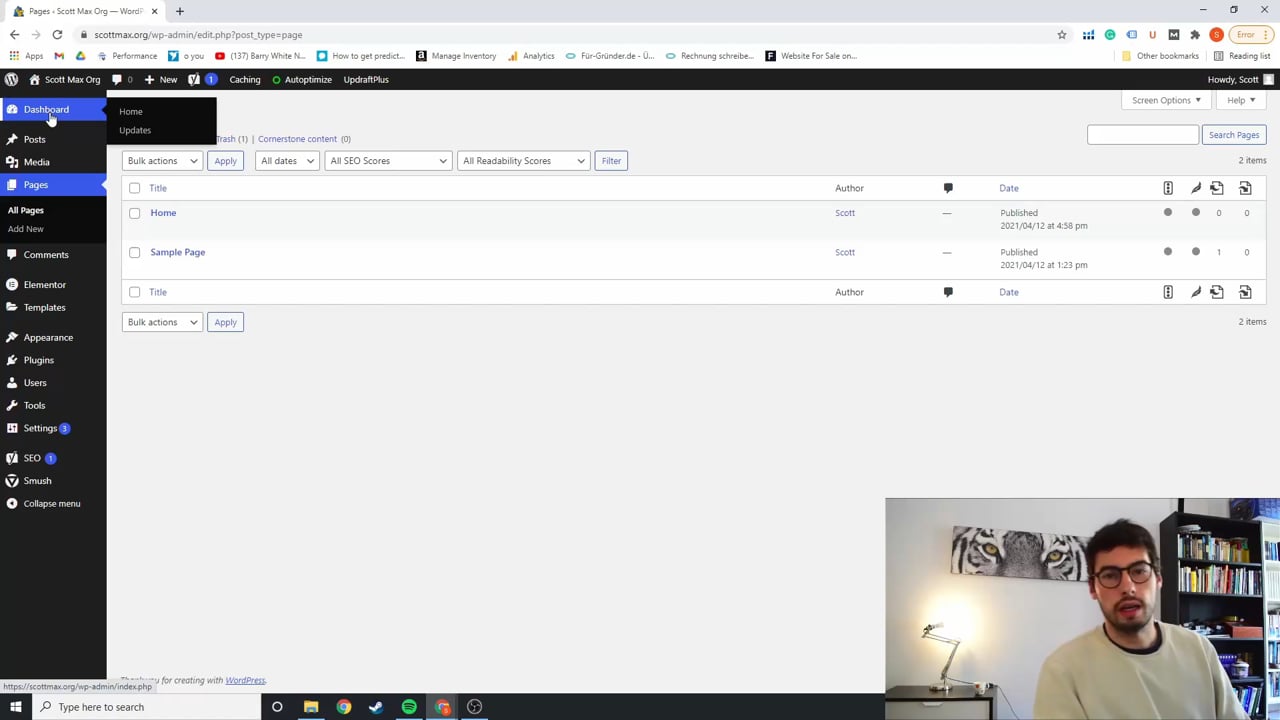Screen dimensions: 1280x720
Task: Open Spotify from the Windows taskbar
Action: pyautogui.click(x=409, y=707)
